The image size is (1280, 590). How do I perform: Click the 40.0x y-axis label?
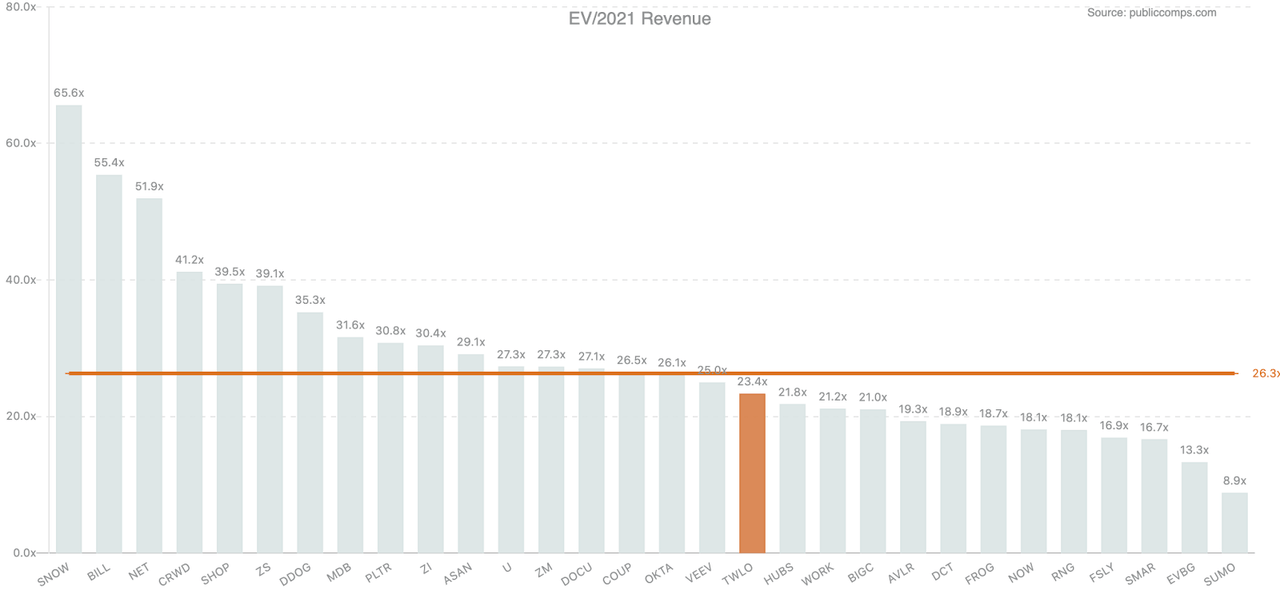tap(21, 280)
